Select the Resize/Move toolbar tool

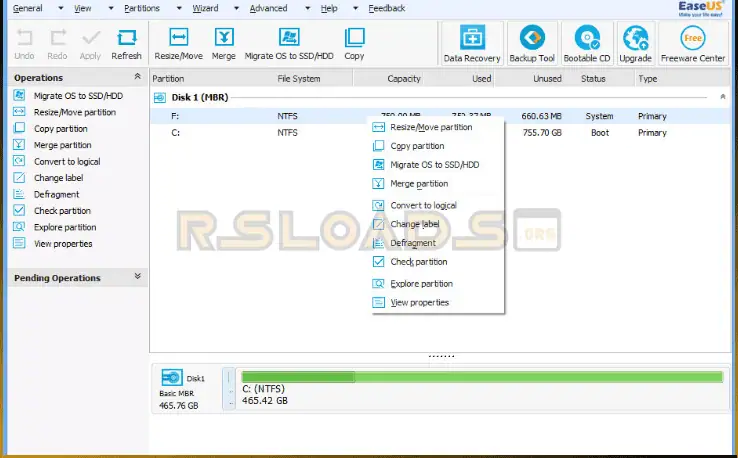click(178, 44)
